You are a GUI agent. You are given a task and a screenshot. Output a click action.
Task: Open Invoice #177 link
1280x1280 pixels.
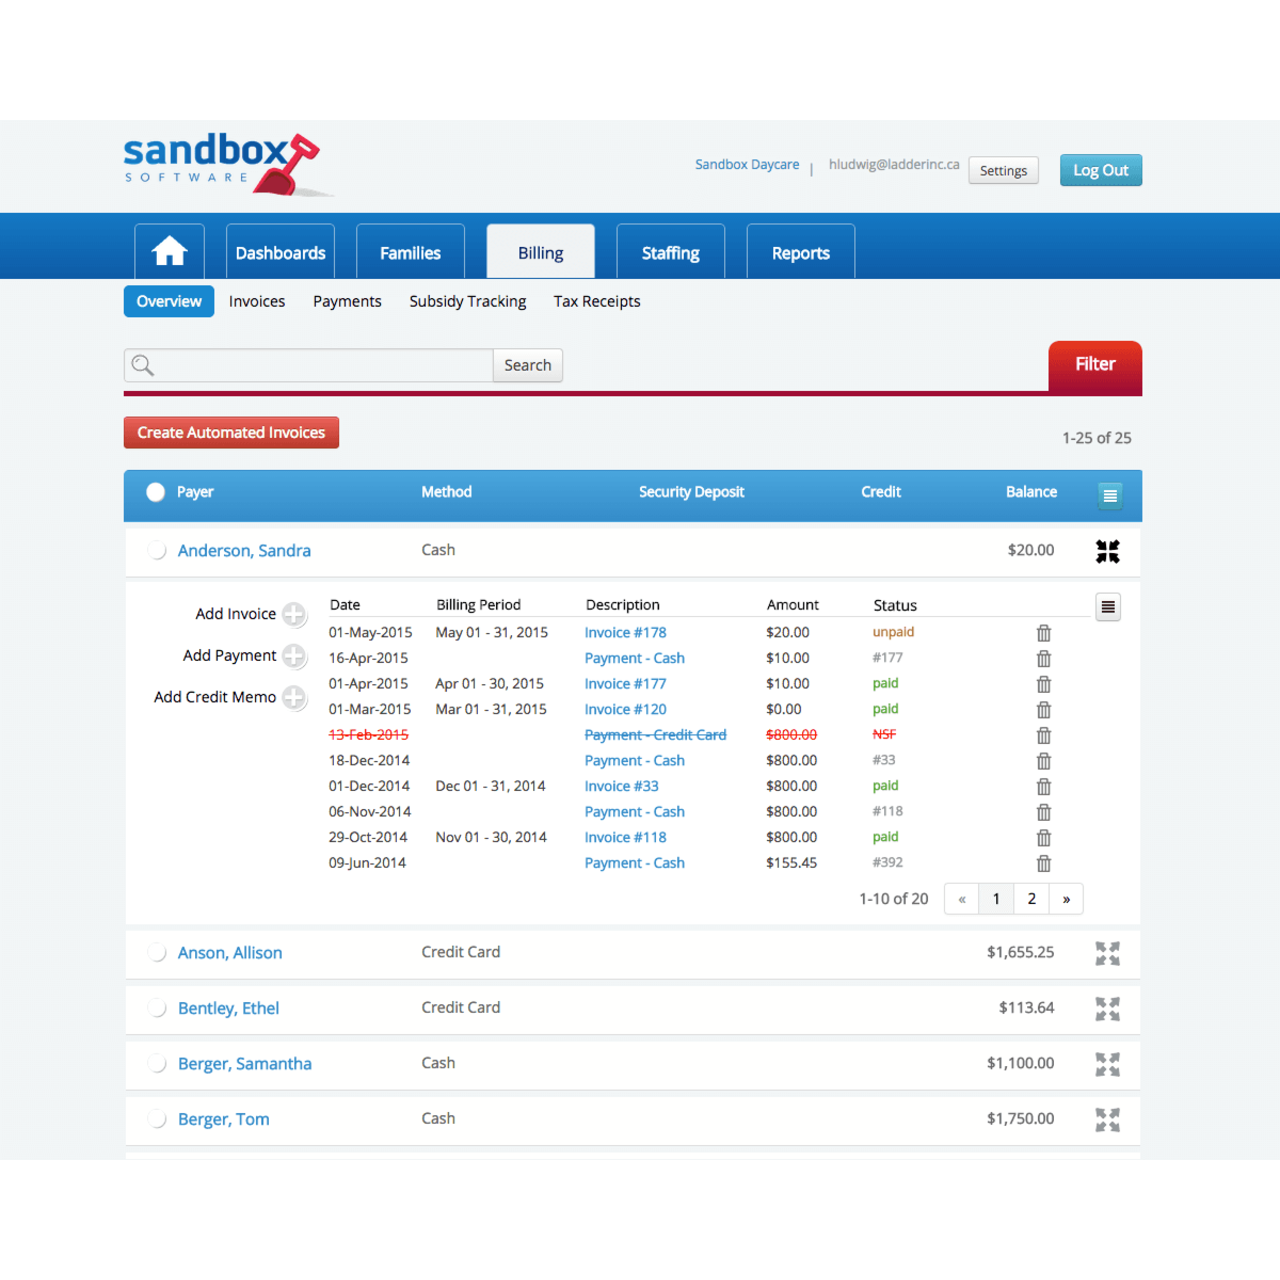coord(625,683)
